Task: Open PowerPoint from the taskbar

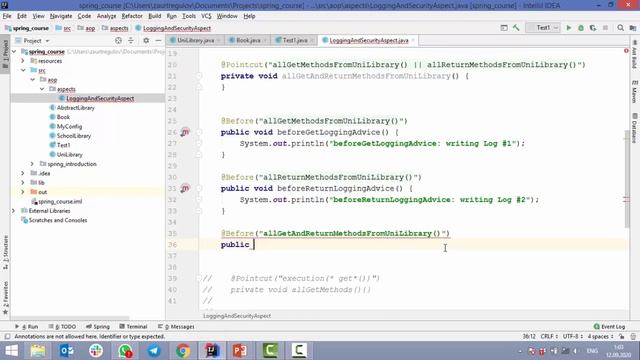Action: click(240, 351)
